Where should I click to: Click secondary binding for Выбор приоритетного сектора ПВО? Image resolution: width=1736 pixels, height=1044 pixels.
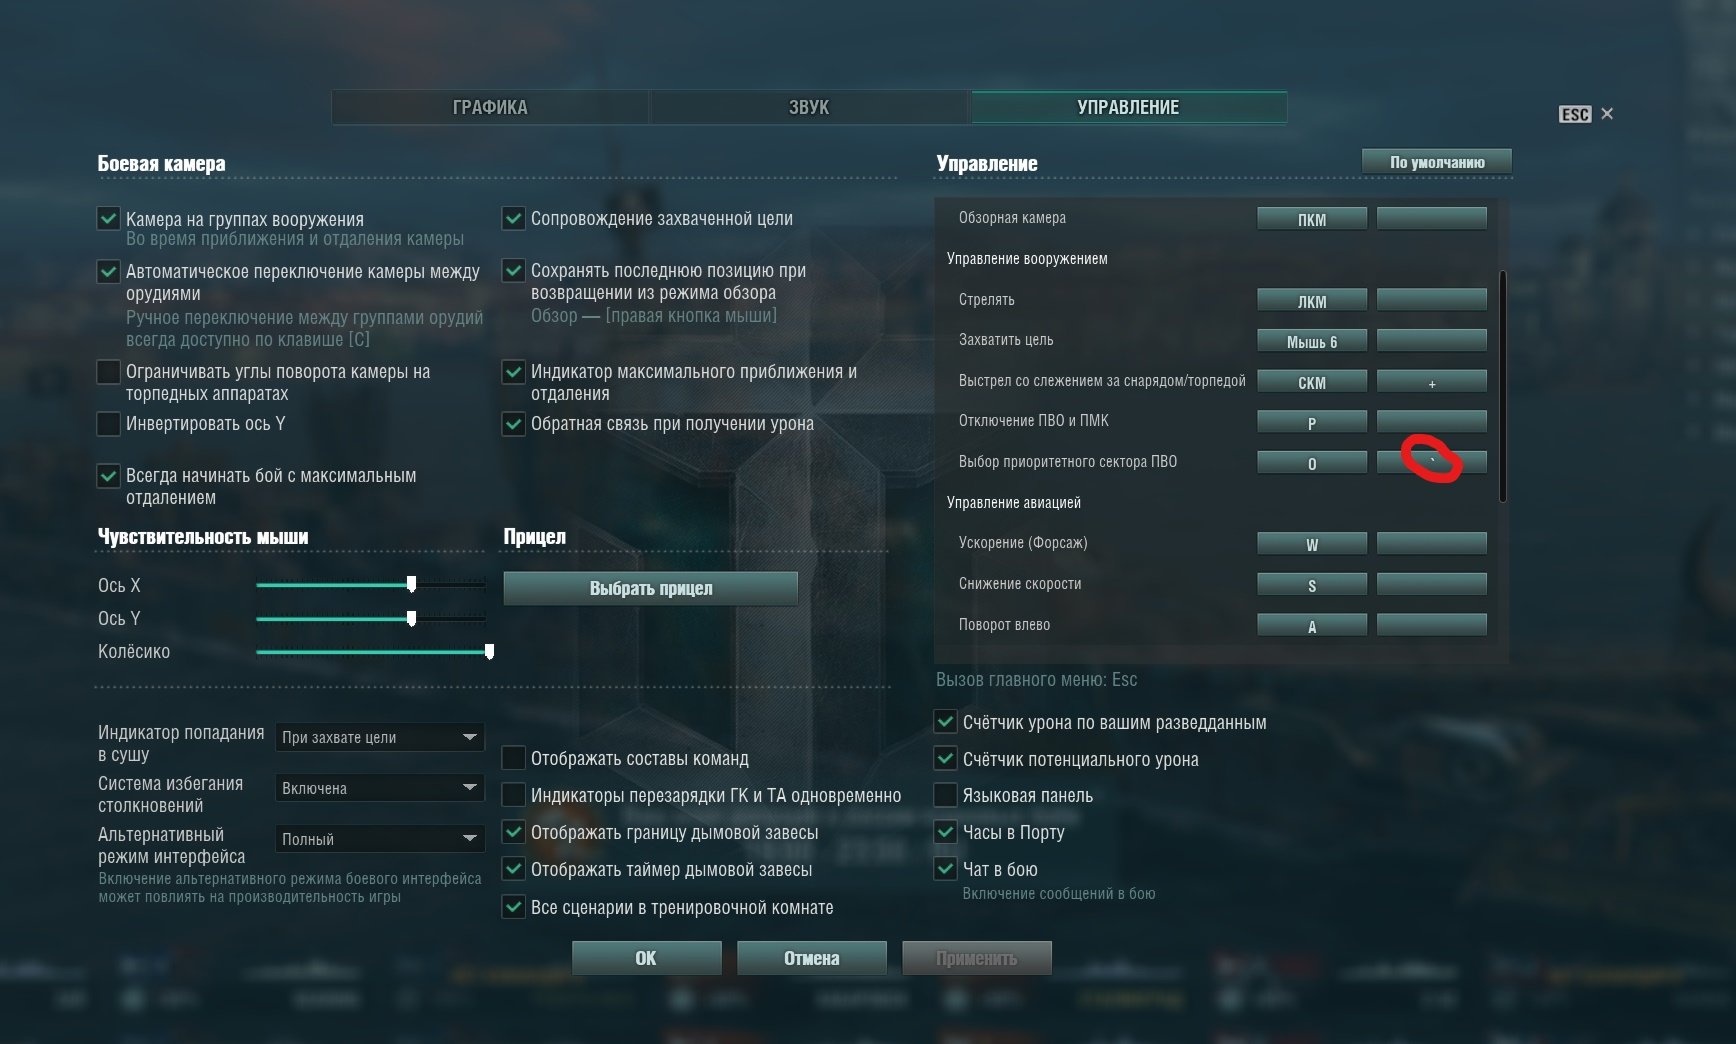pos(1432,463)
